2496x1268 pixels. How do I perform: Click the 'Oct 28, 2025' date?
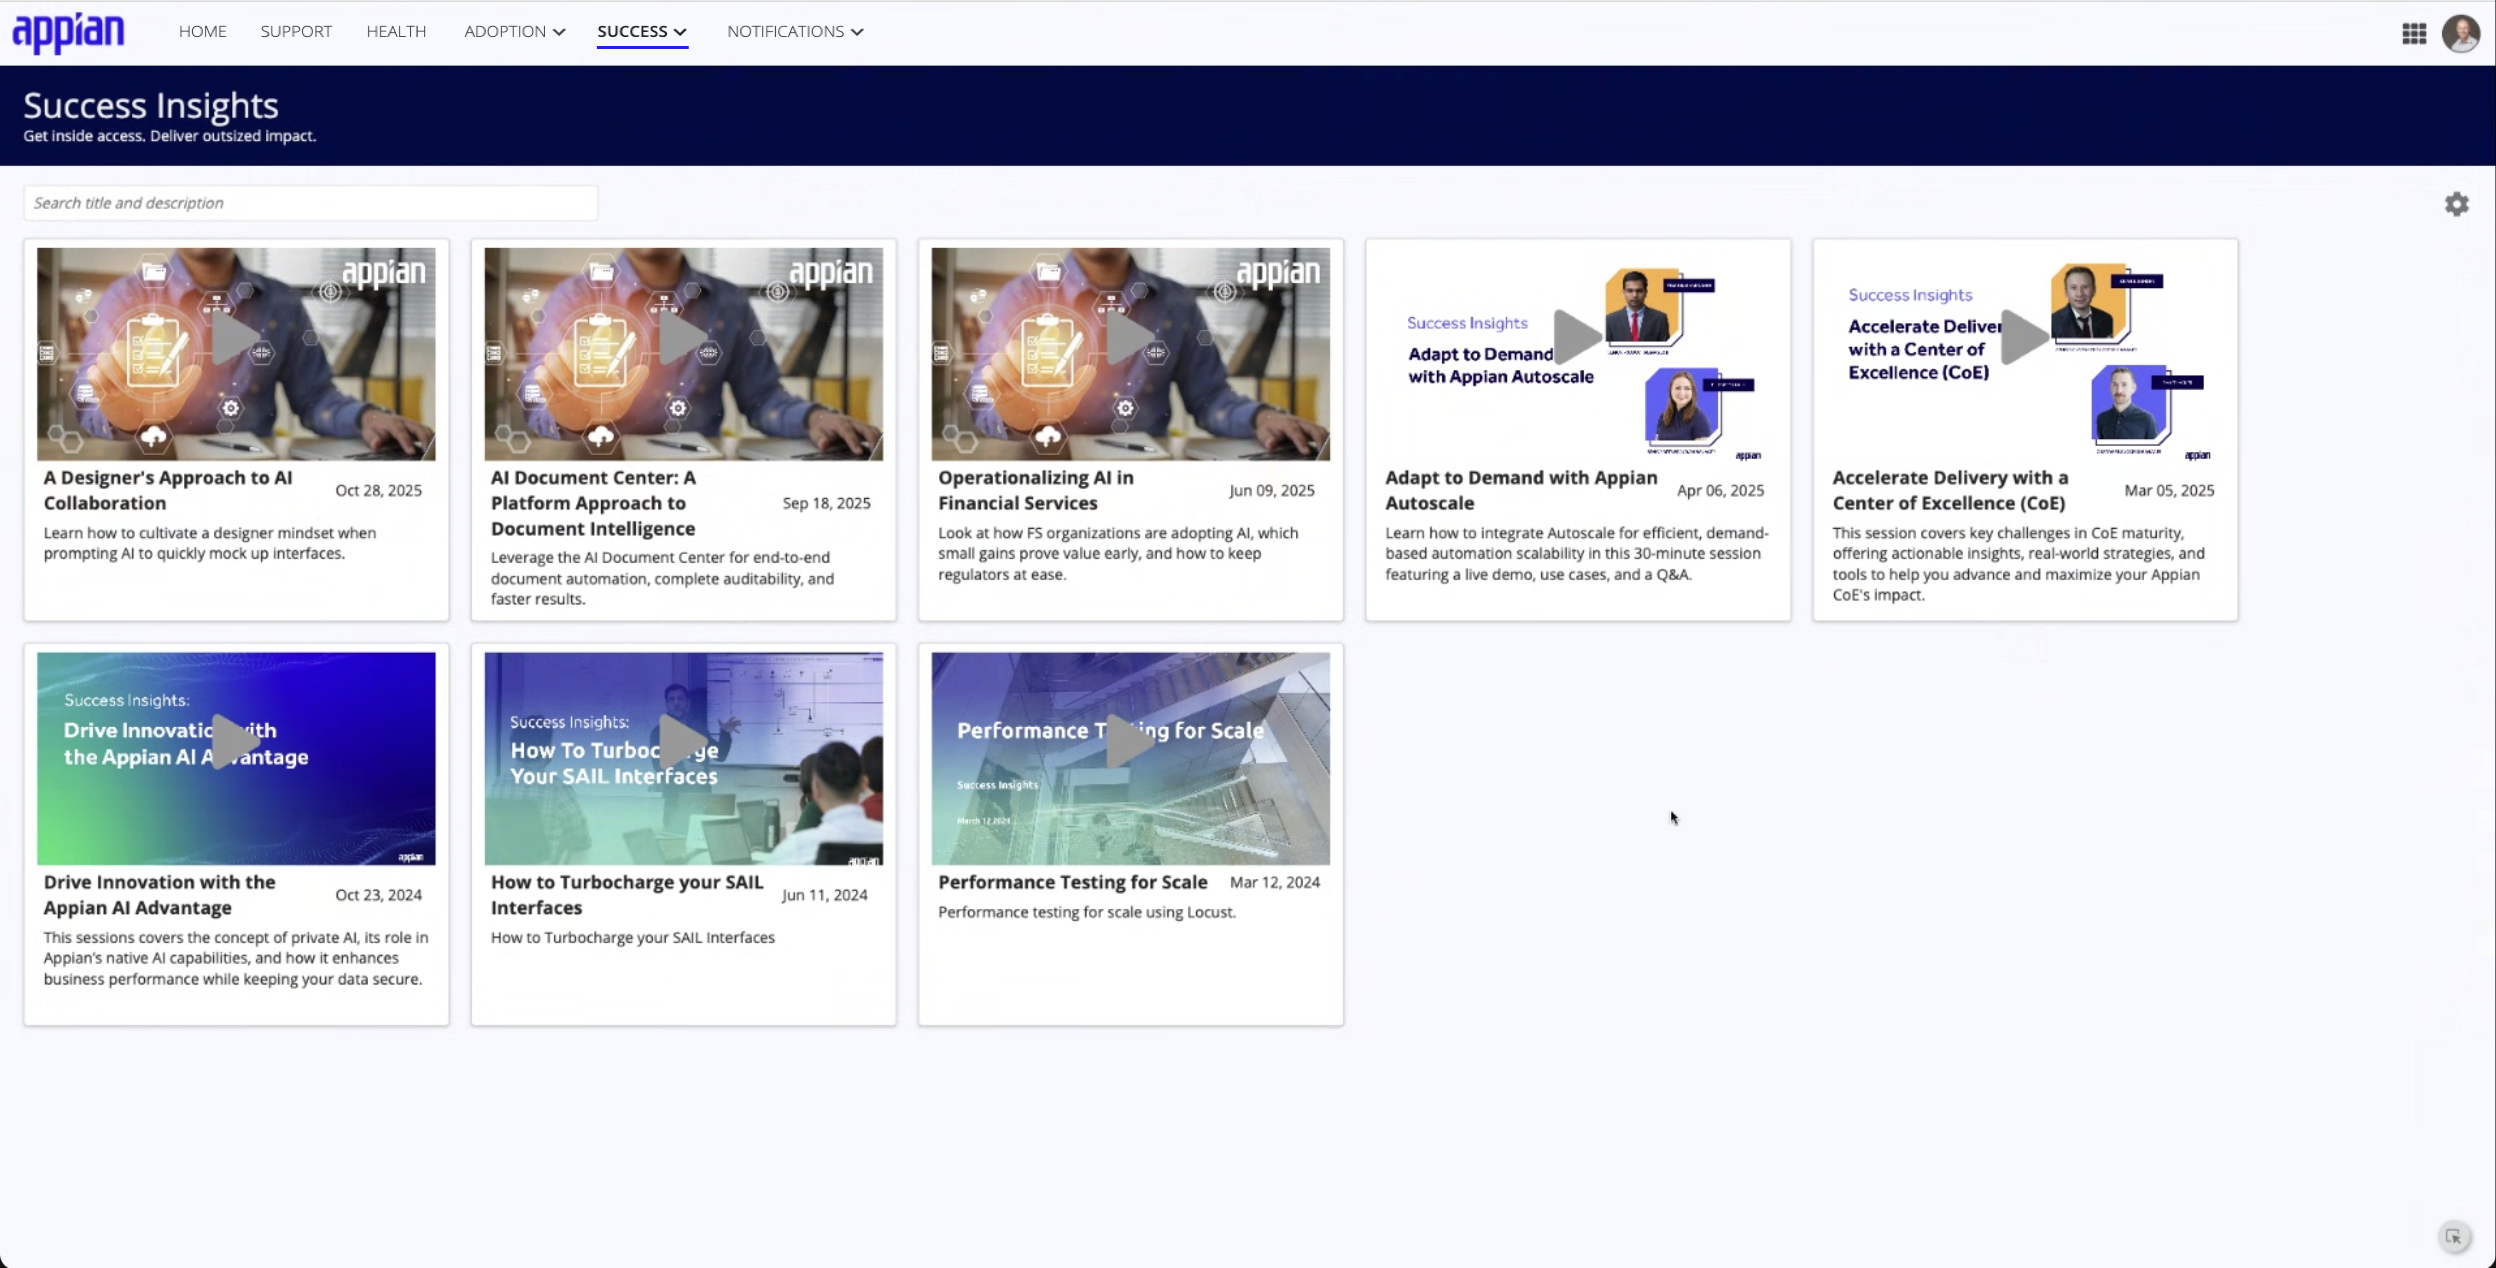coord(378,490)
